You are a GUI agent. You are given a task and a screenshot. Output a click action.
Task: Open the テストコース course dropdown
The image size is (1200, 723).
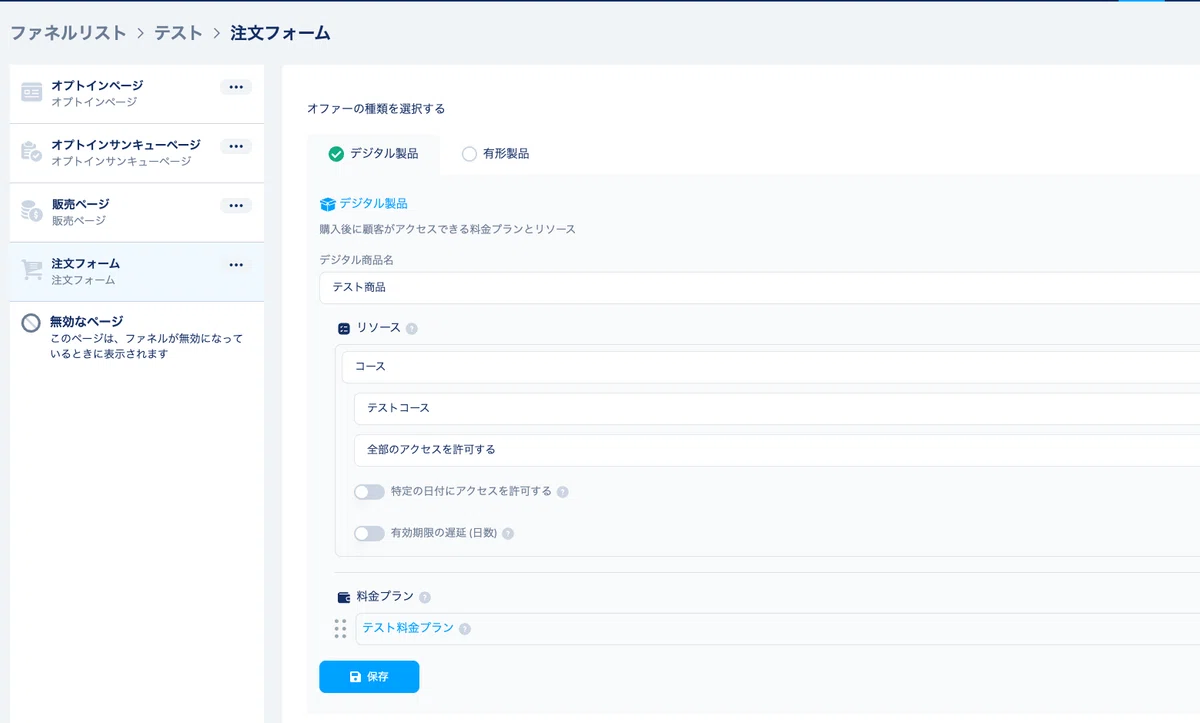click(777, 408)
